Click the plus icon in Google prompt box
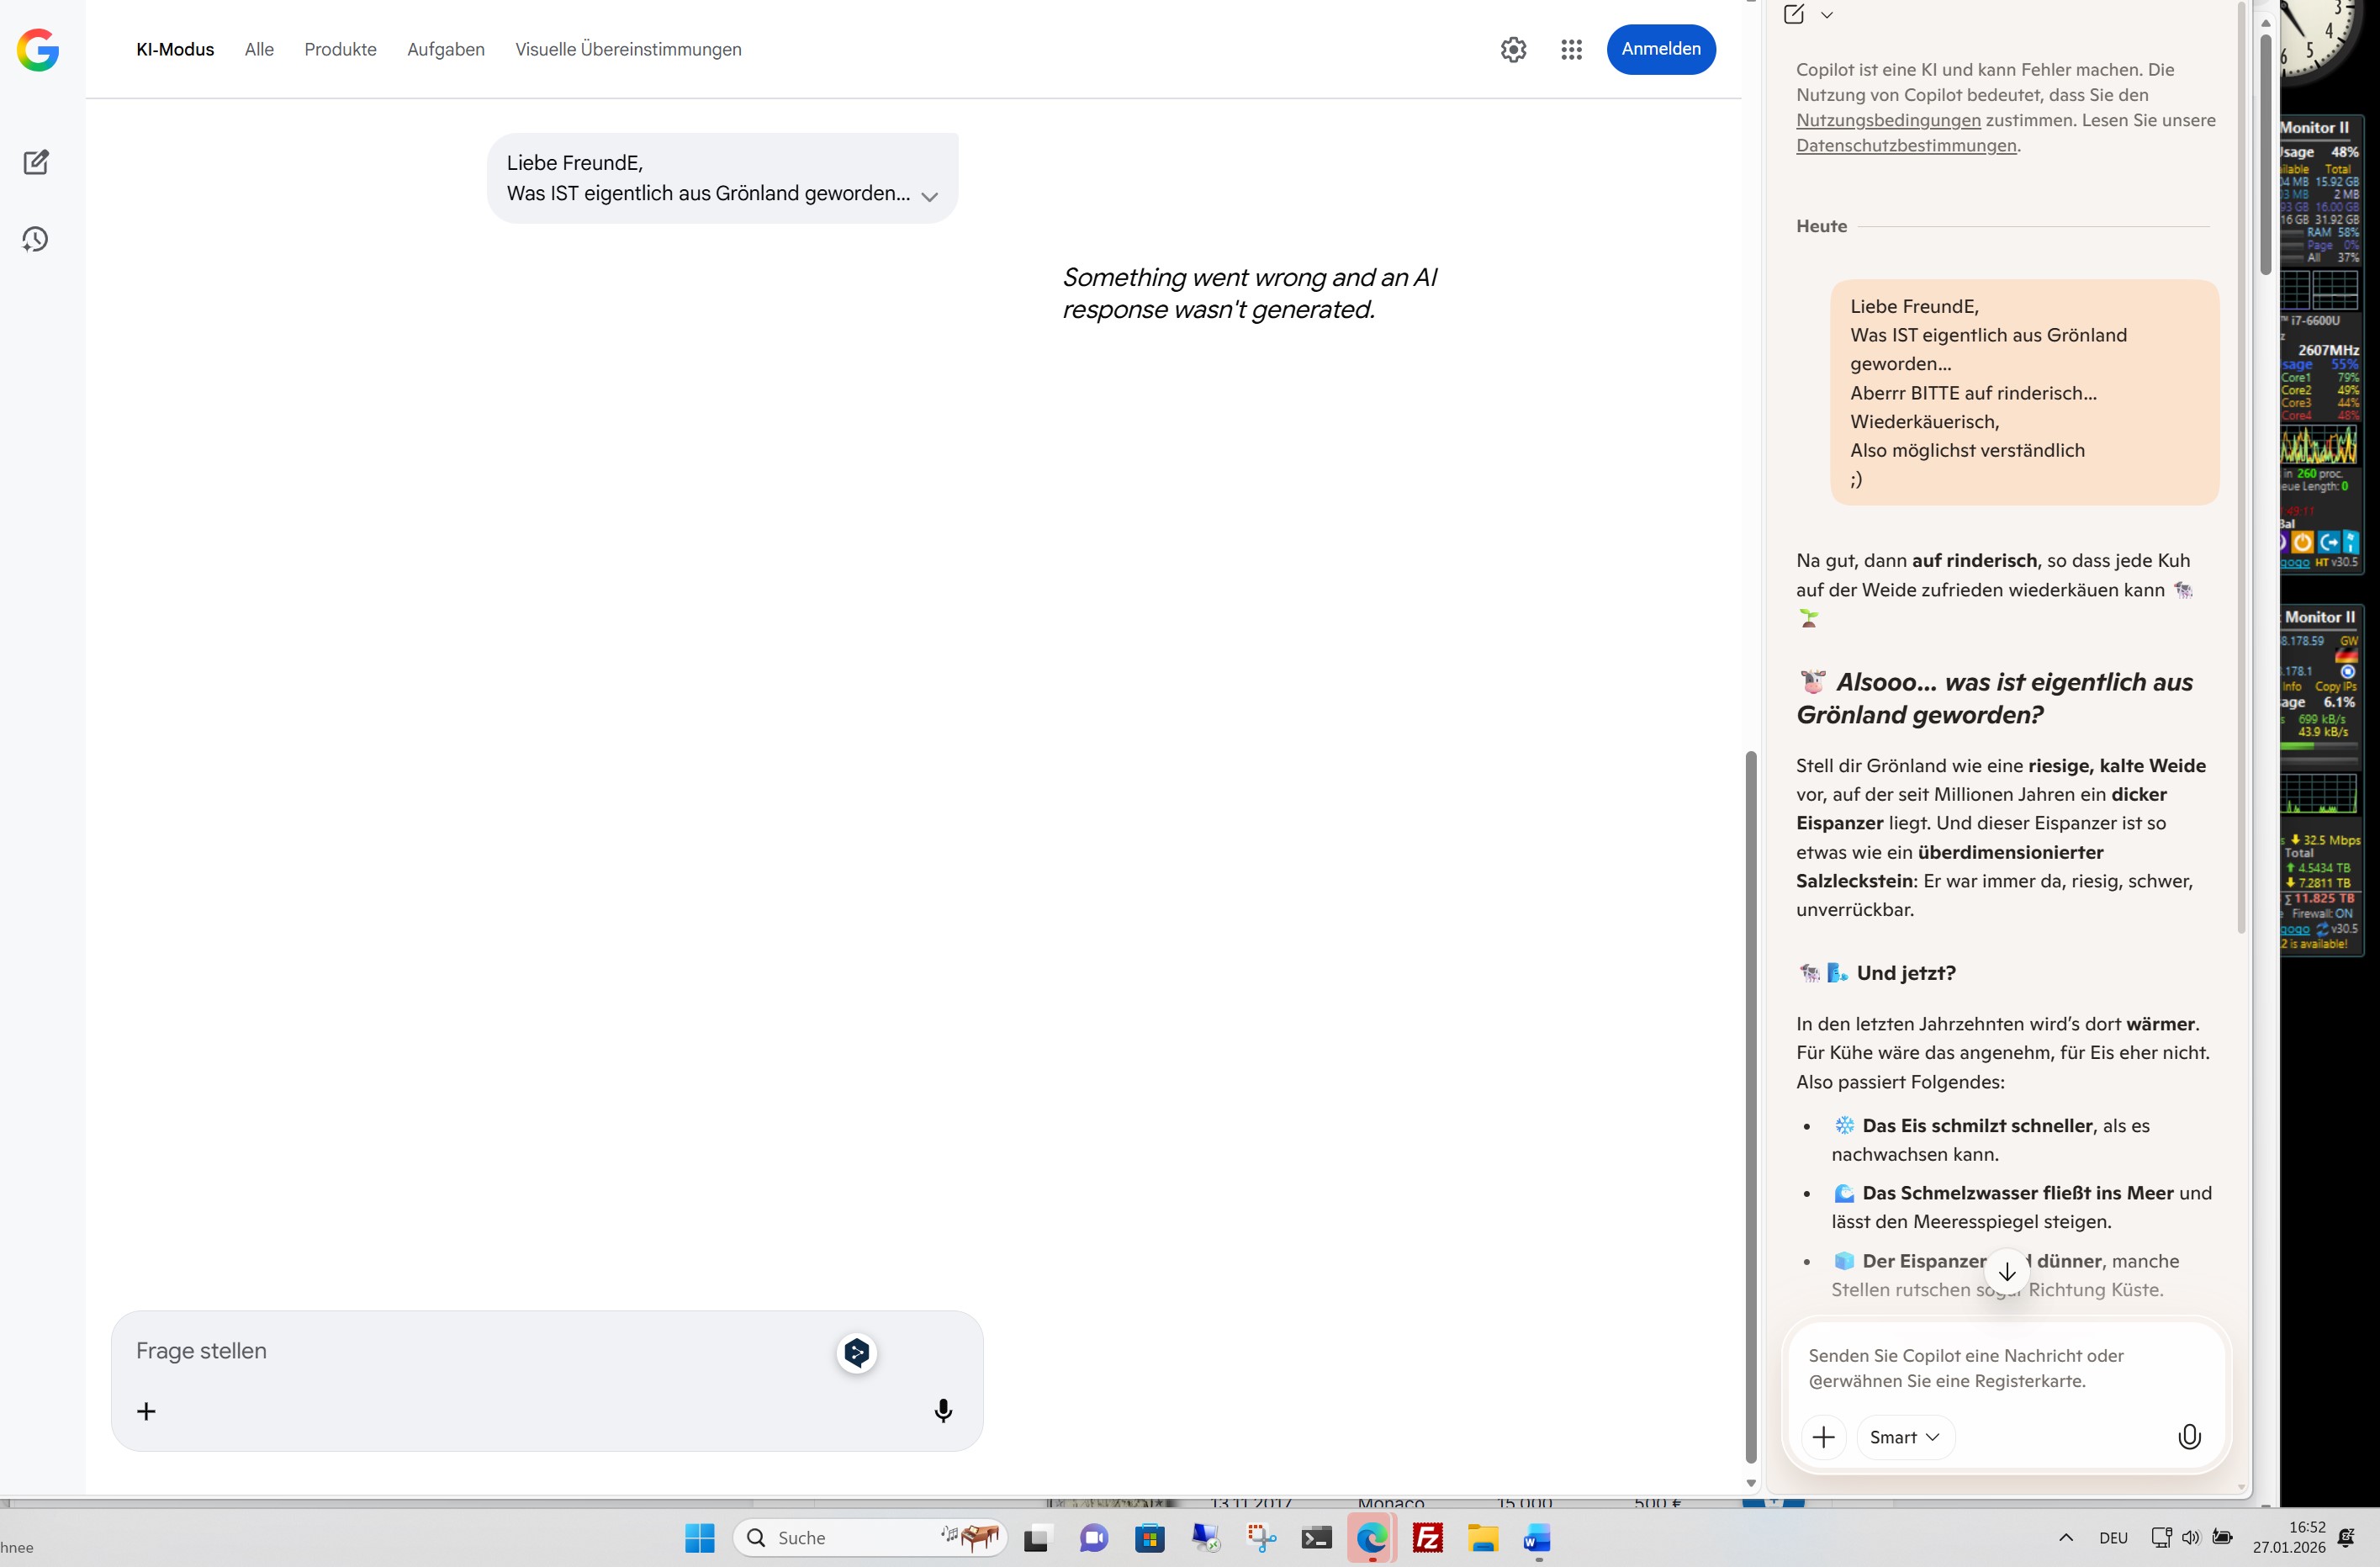The image size is (2380, 1567). coord(146,1411)
